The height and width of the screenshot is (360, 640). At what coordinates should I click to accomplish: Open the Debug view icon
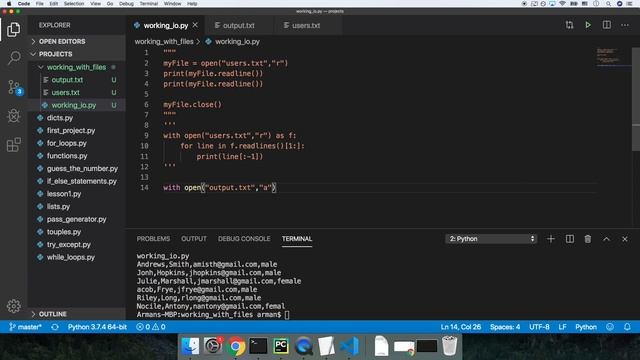pyautogui.click(x=13, y=116)
